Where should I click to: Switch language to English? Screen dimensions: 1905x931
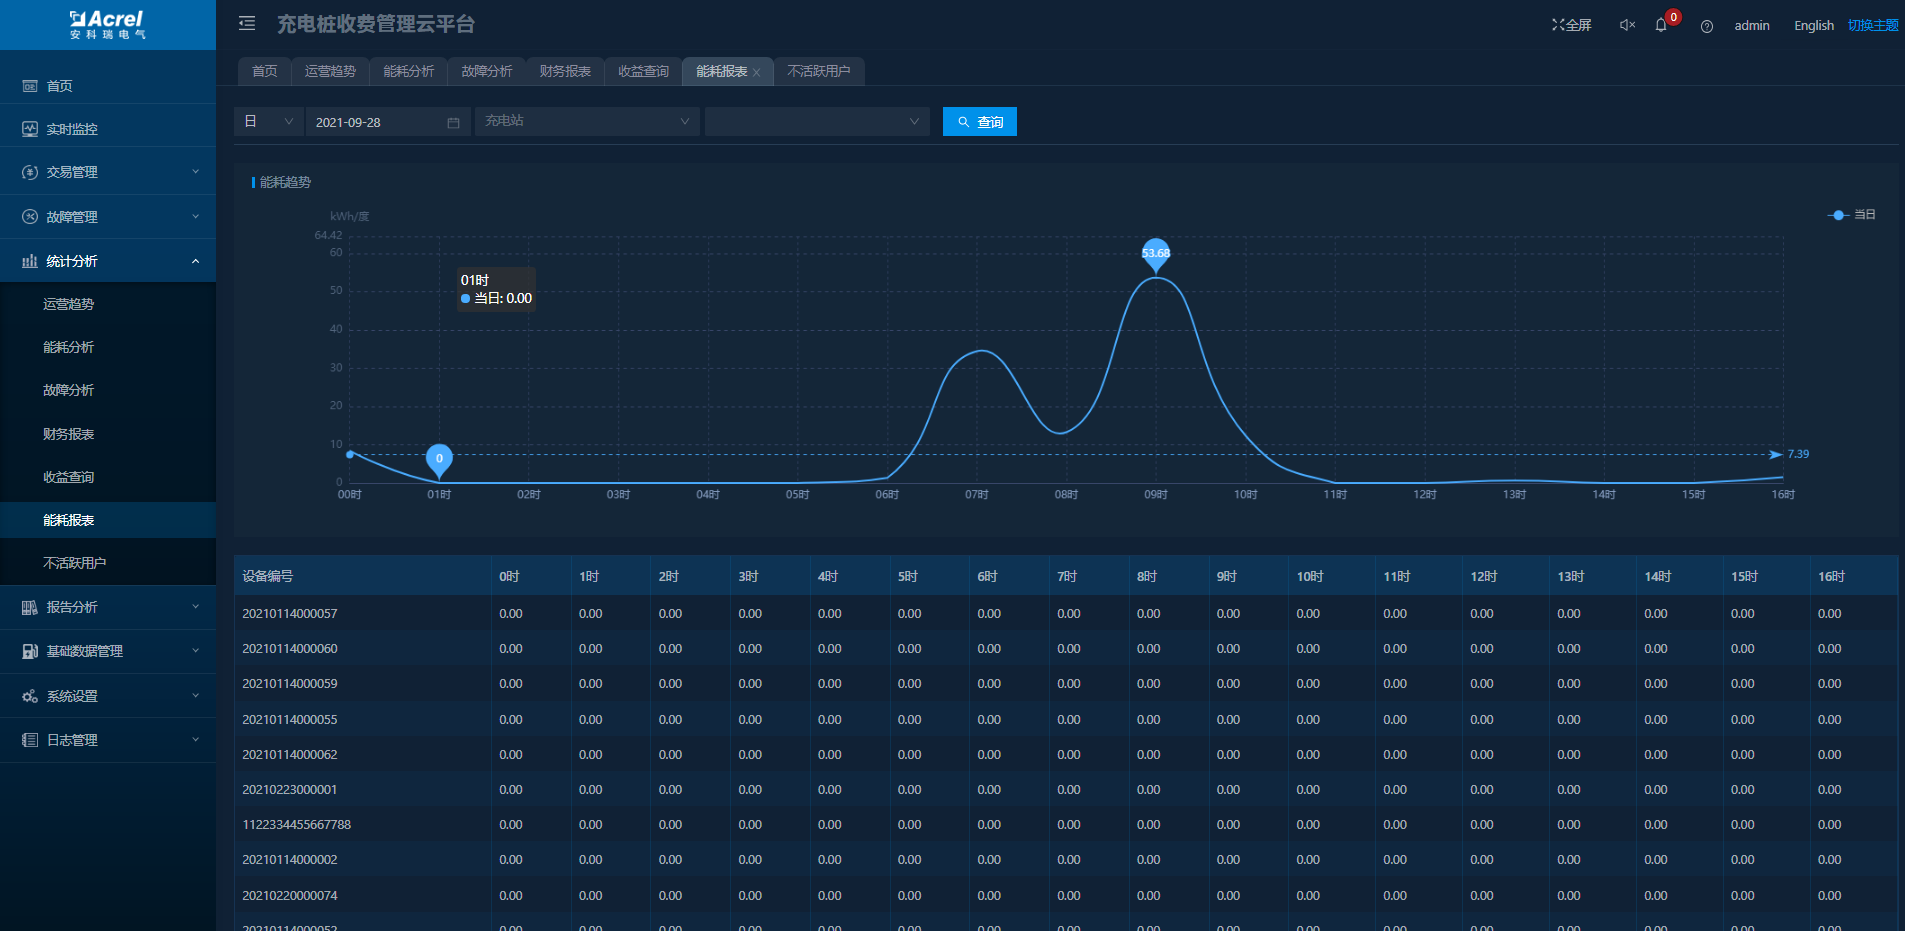(x=1813, y=25)
